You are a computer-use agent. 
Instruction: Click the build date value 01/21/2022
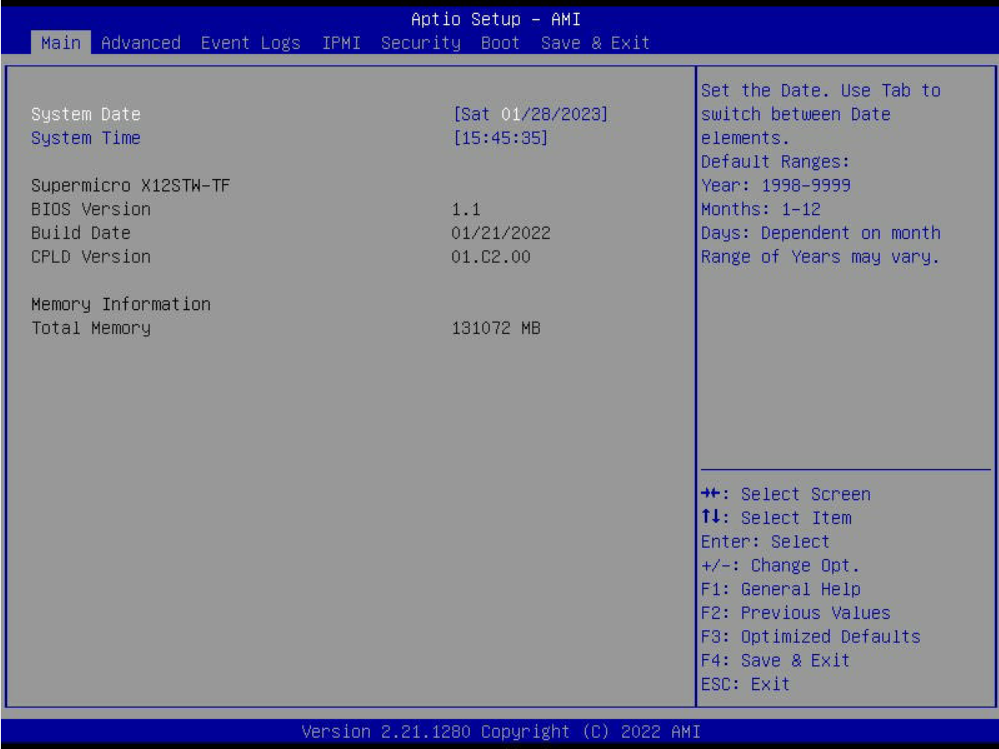click(501, 232)
